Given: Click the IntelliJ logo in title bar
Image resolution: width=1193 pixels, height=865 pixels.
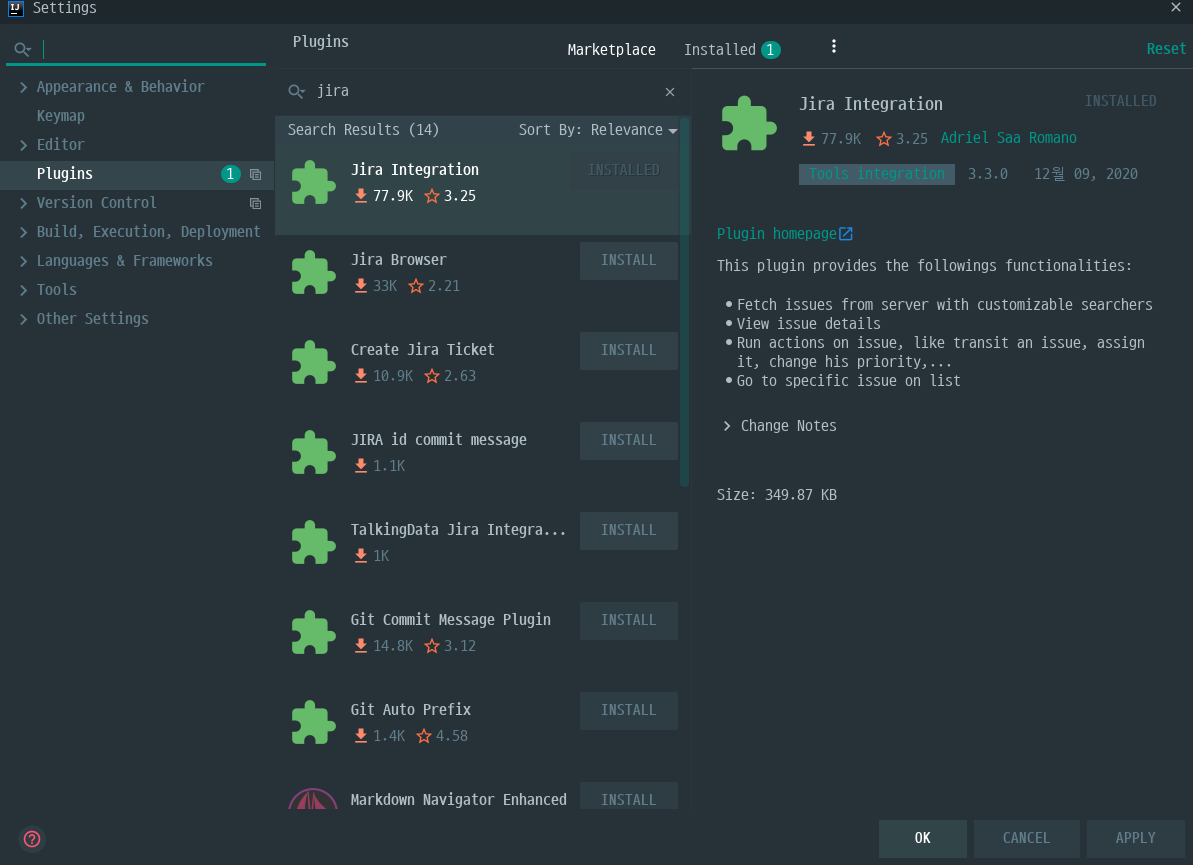Looking at the screenshot, I should pos(15,8).
